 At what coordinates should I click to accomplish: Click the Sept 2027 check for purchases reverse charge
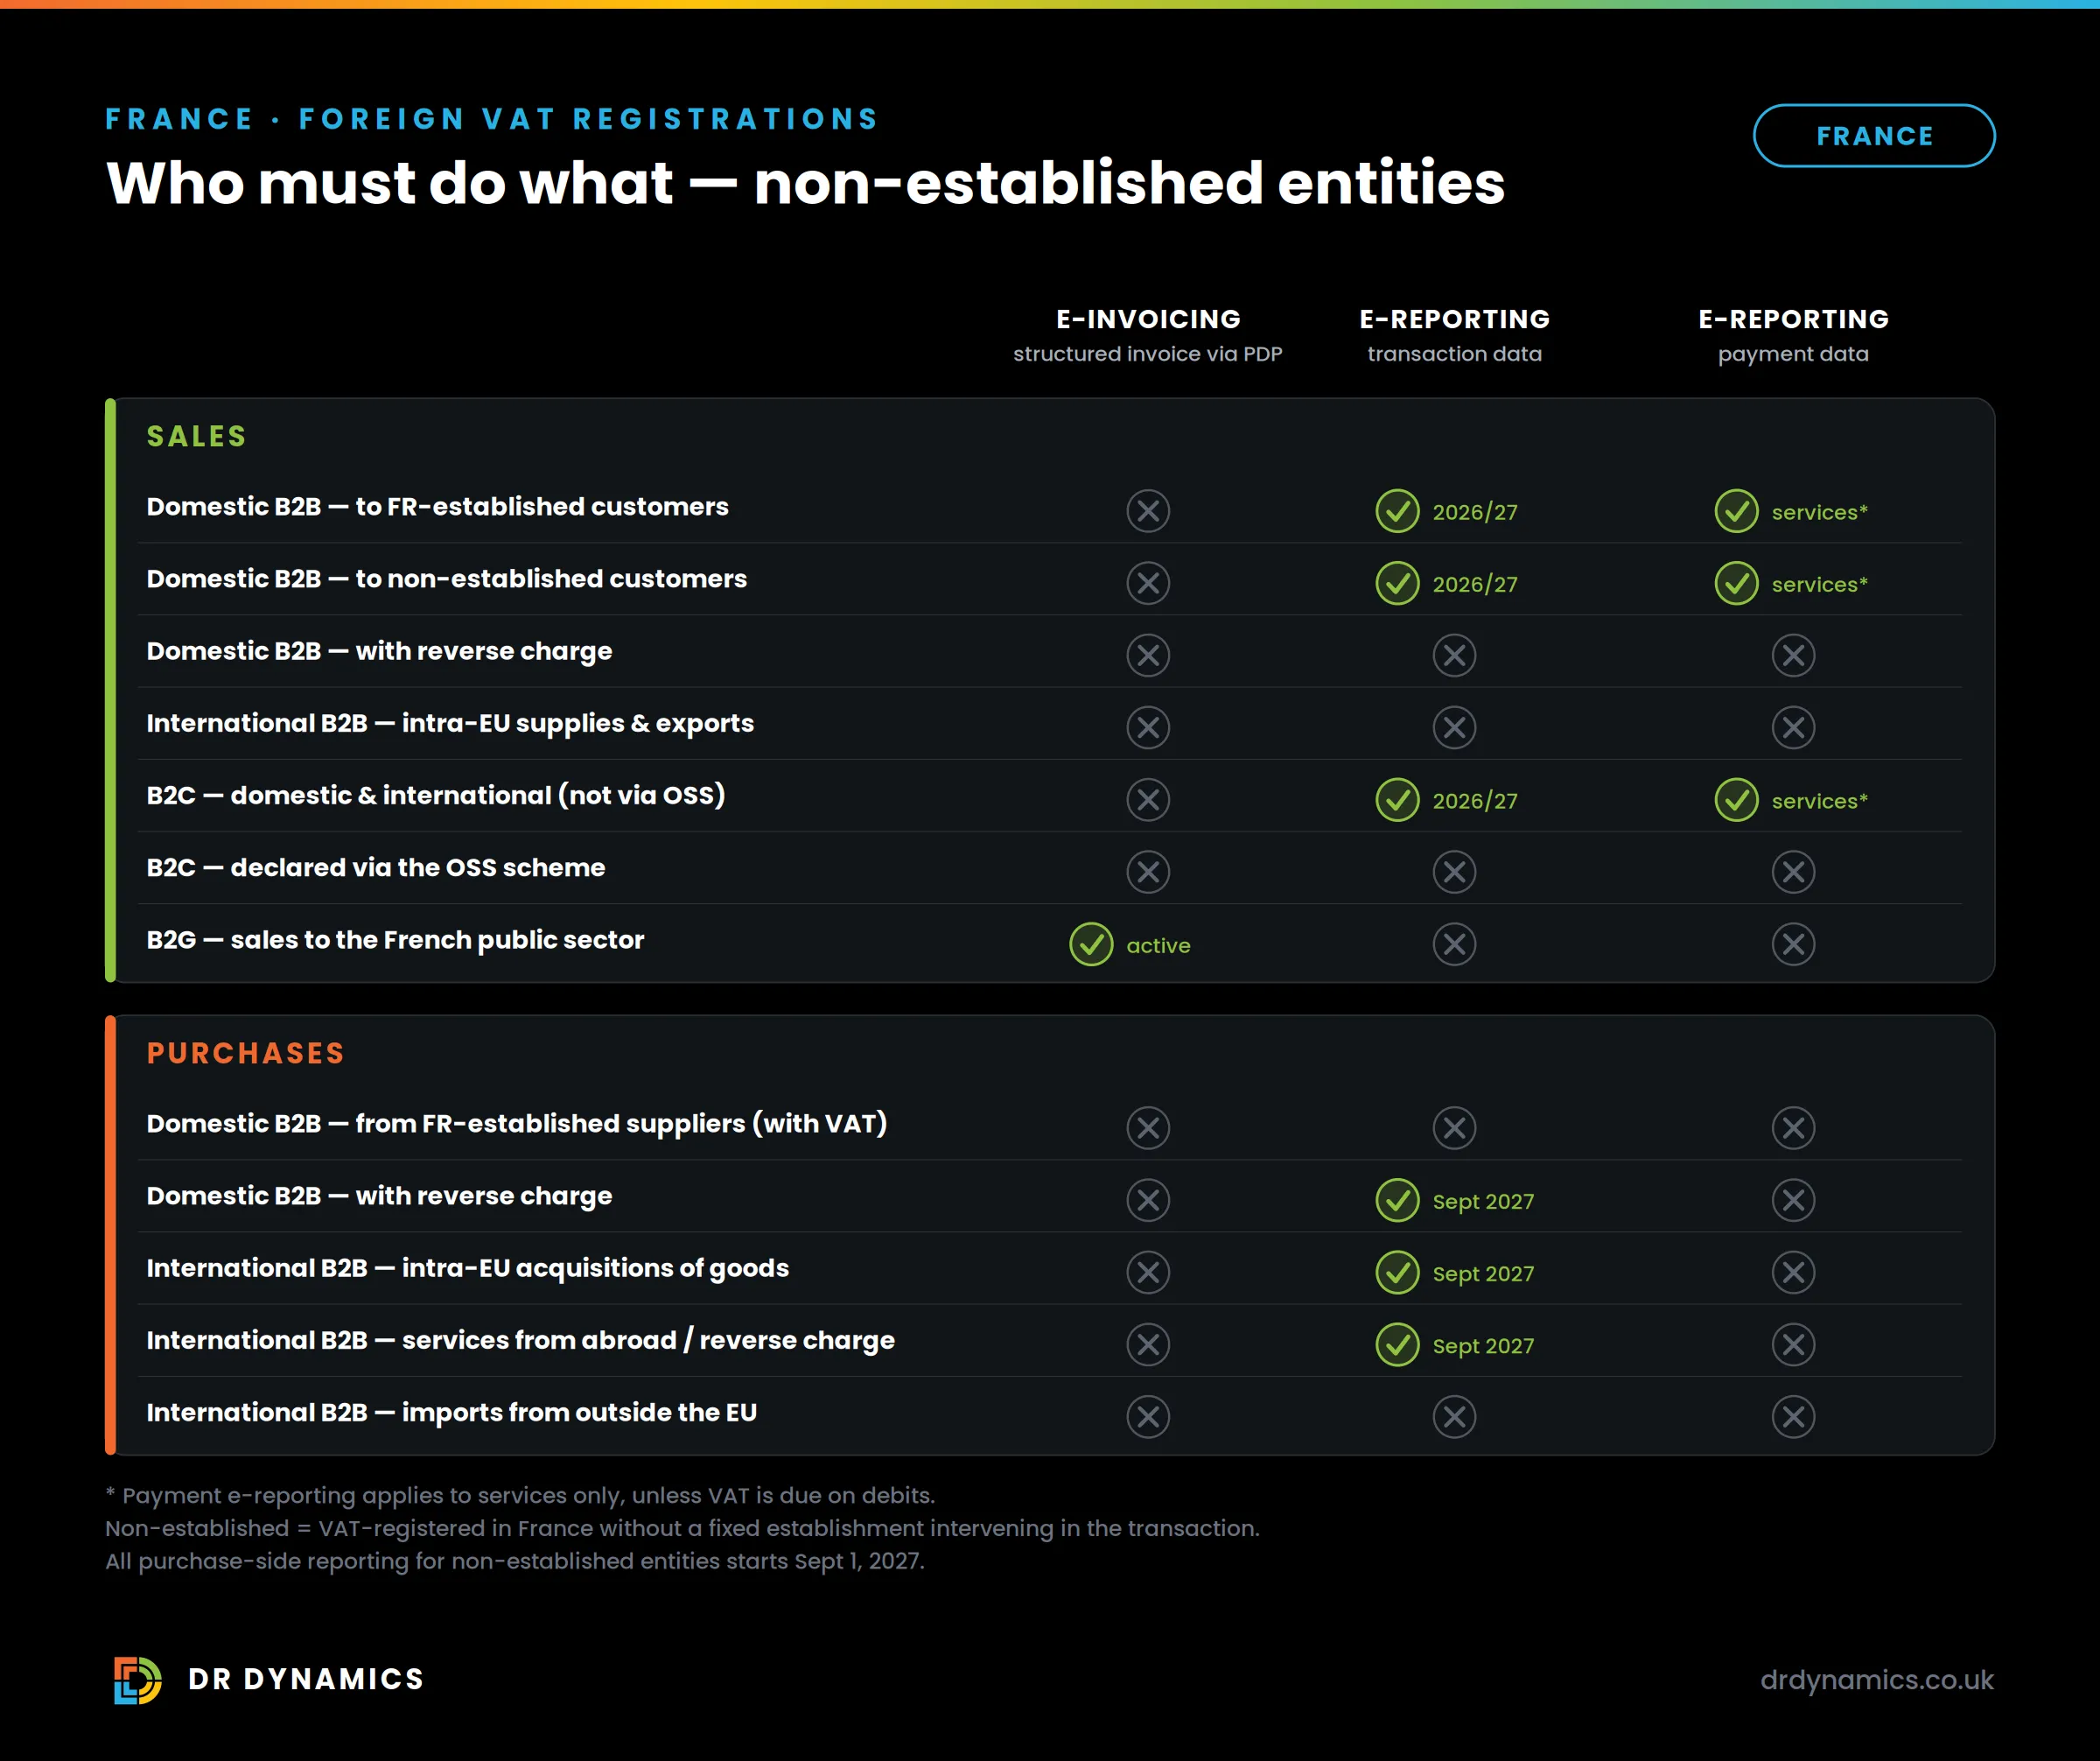[x=1397, y=1200]
